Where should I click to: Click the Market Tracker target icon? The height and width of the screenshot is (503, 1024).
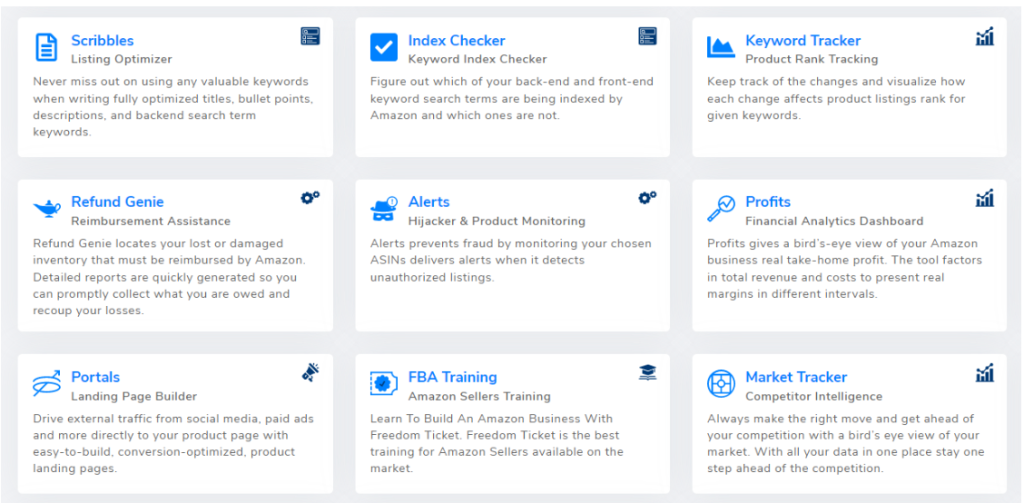721,383
